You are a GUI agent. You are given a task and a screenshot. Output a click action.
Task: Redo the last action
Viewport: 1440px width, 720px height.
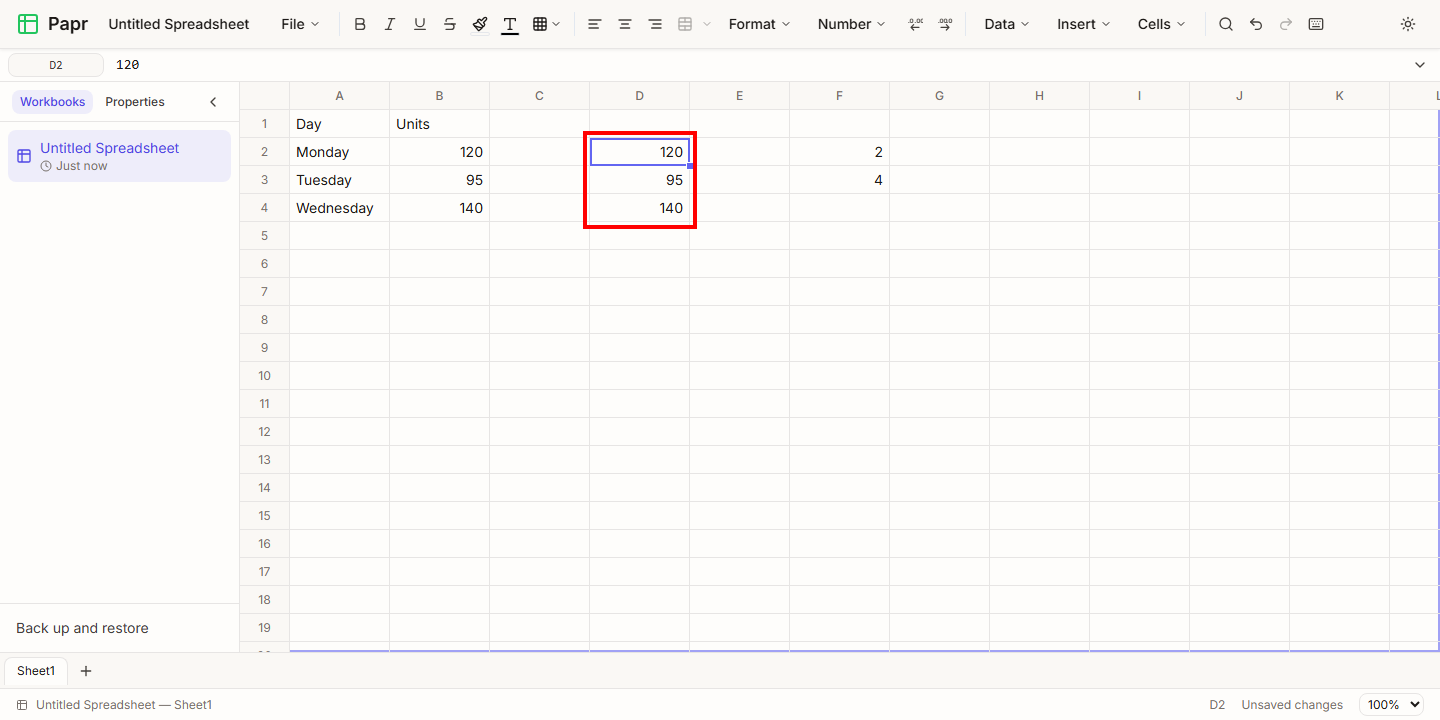[x=1286, y=24]
